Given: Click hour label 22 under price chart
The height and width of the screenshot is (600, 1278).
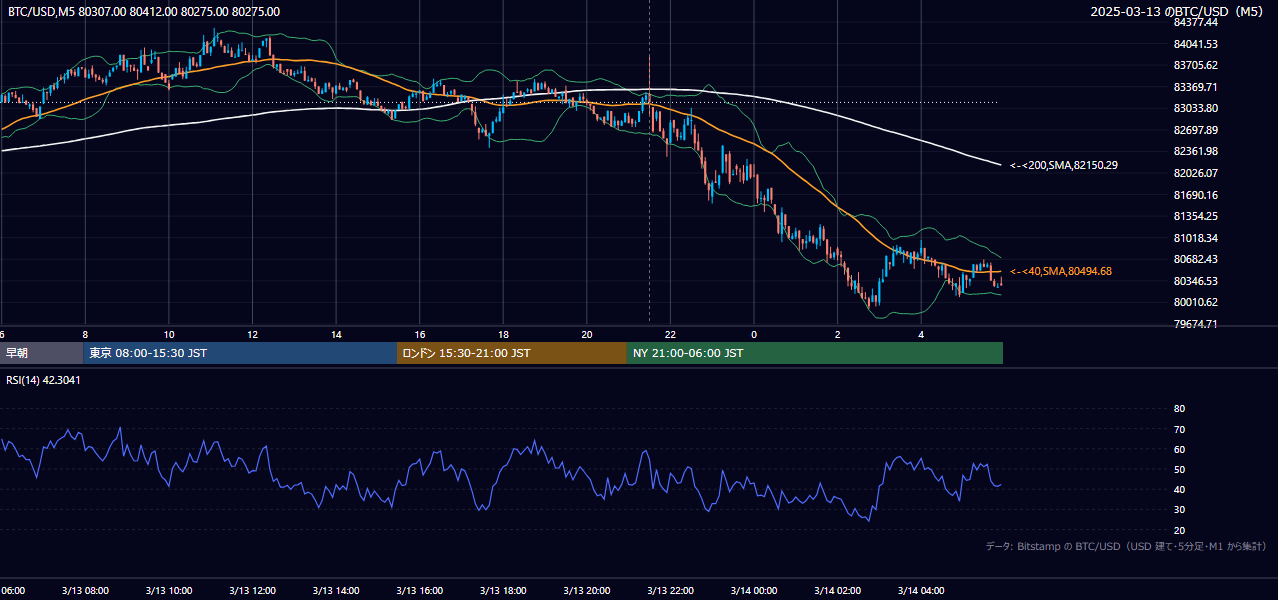Looking at the screenshot, I should 670,334.
